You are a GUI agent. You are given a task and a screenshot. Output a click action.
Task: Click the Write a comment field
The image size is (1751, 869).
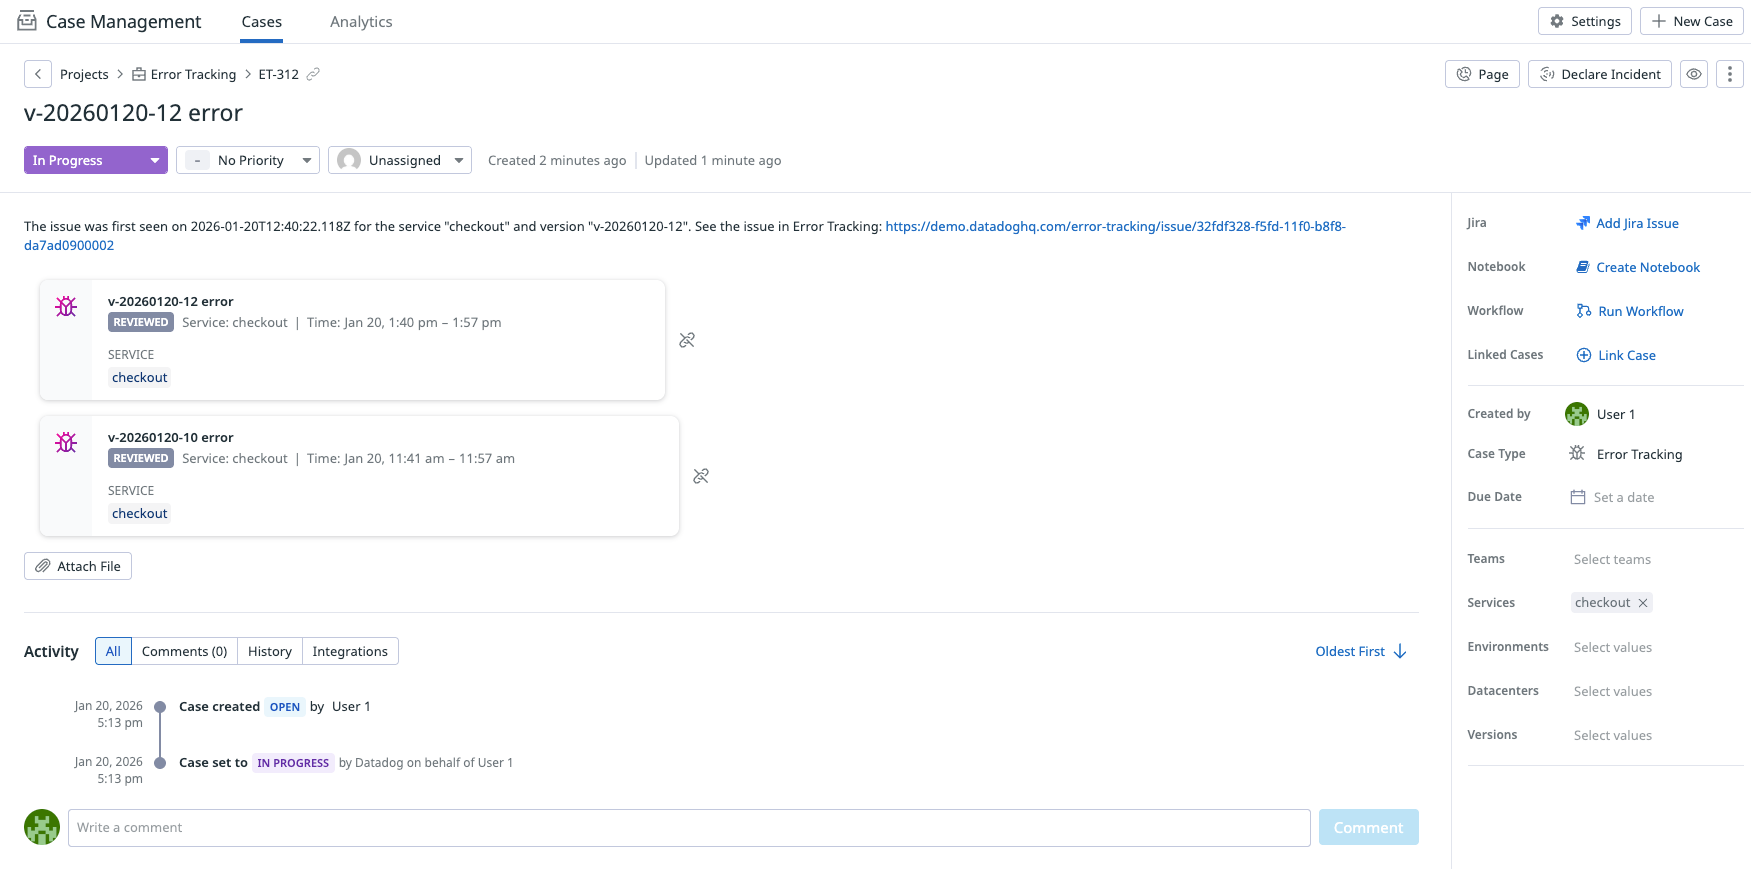(x=688, y=828)
